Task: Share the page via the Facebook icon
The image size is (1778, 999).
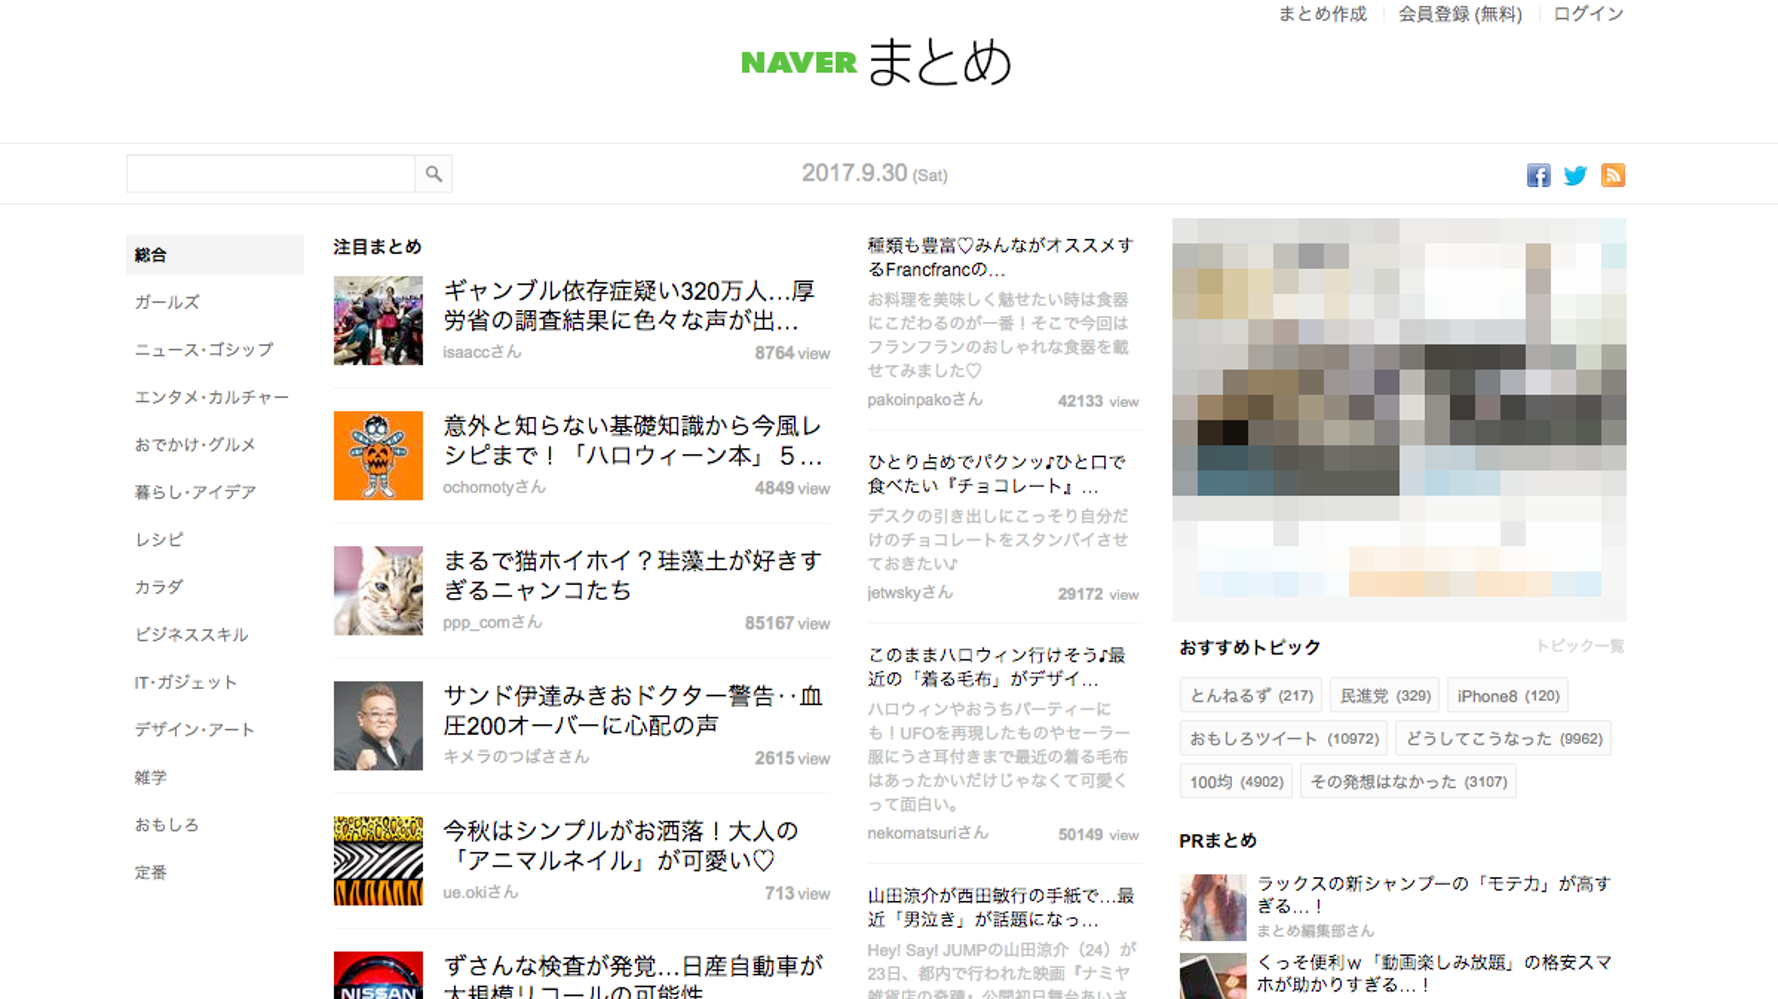Action: [1537, 174]
